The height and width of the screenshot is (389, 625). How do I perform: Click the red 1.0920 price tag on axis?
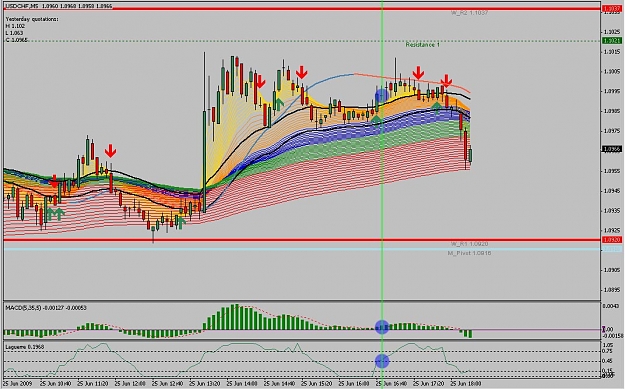612,240
